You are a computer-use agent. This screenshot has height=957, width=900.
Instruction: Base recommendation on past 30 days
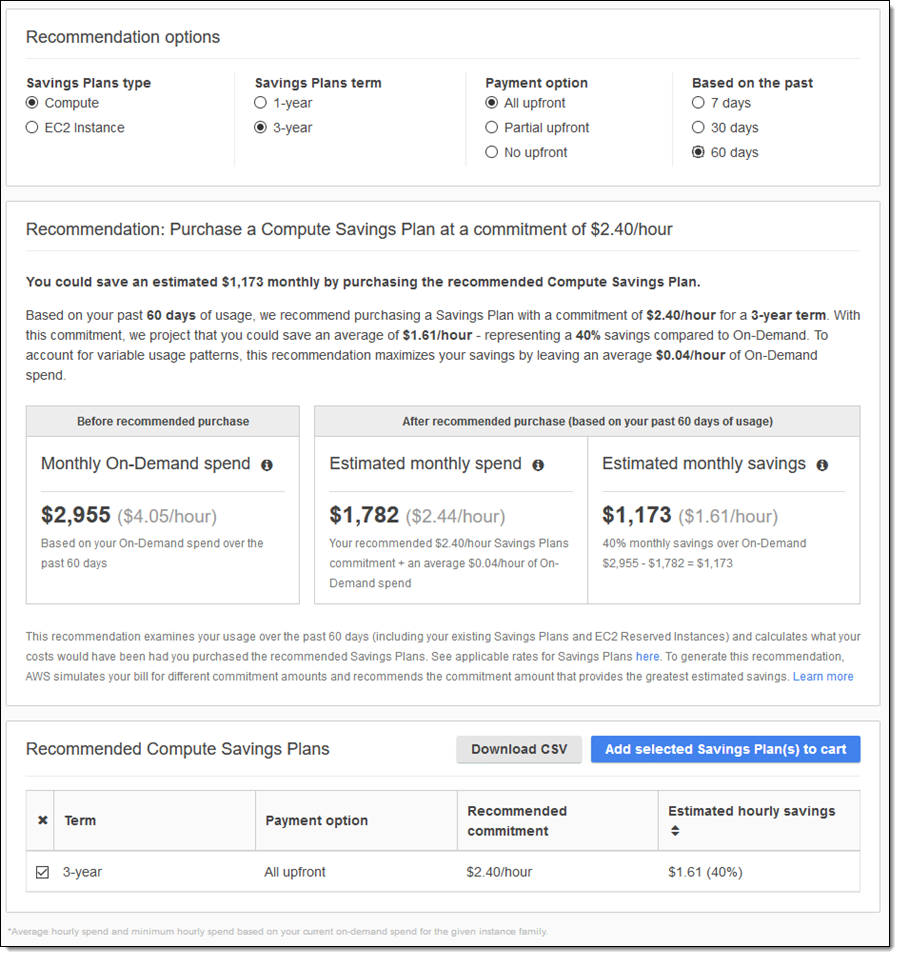(x=698, y=128)
